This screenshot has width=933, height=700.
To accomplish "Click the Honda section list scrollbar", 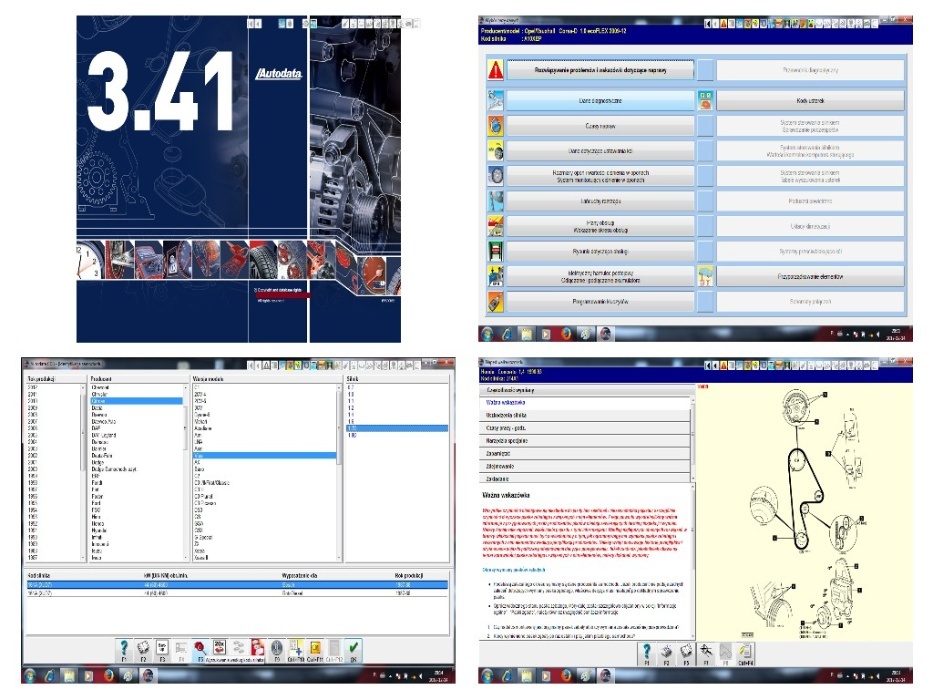I will pos(692,439).
